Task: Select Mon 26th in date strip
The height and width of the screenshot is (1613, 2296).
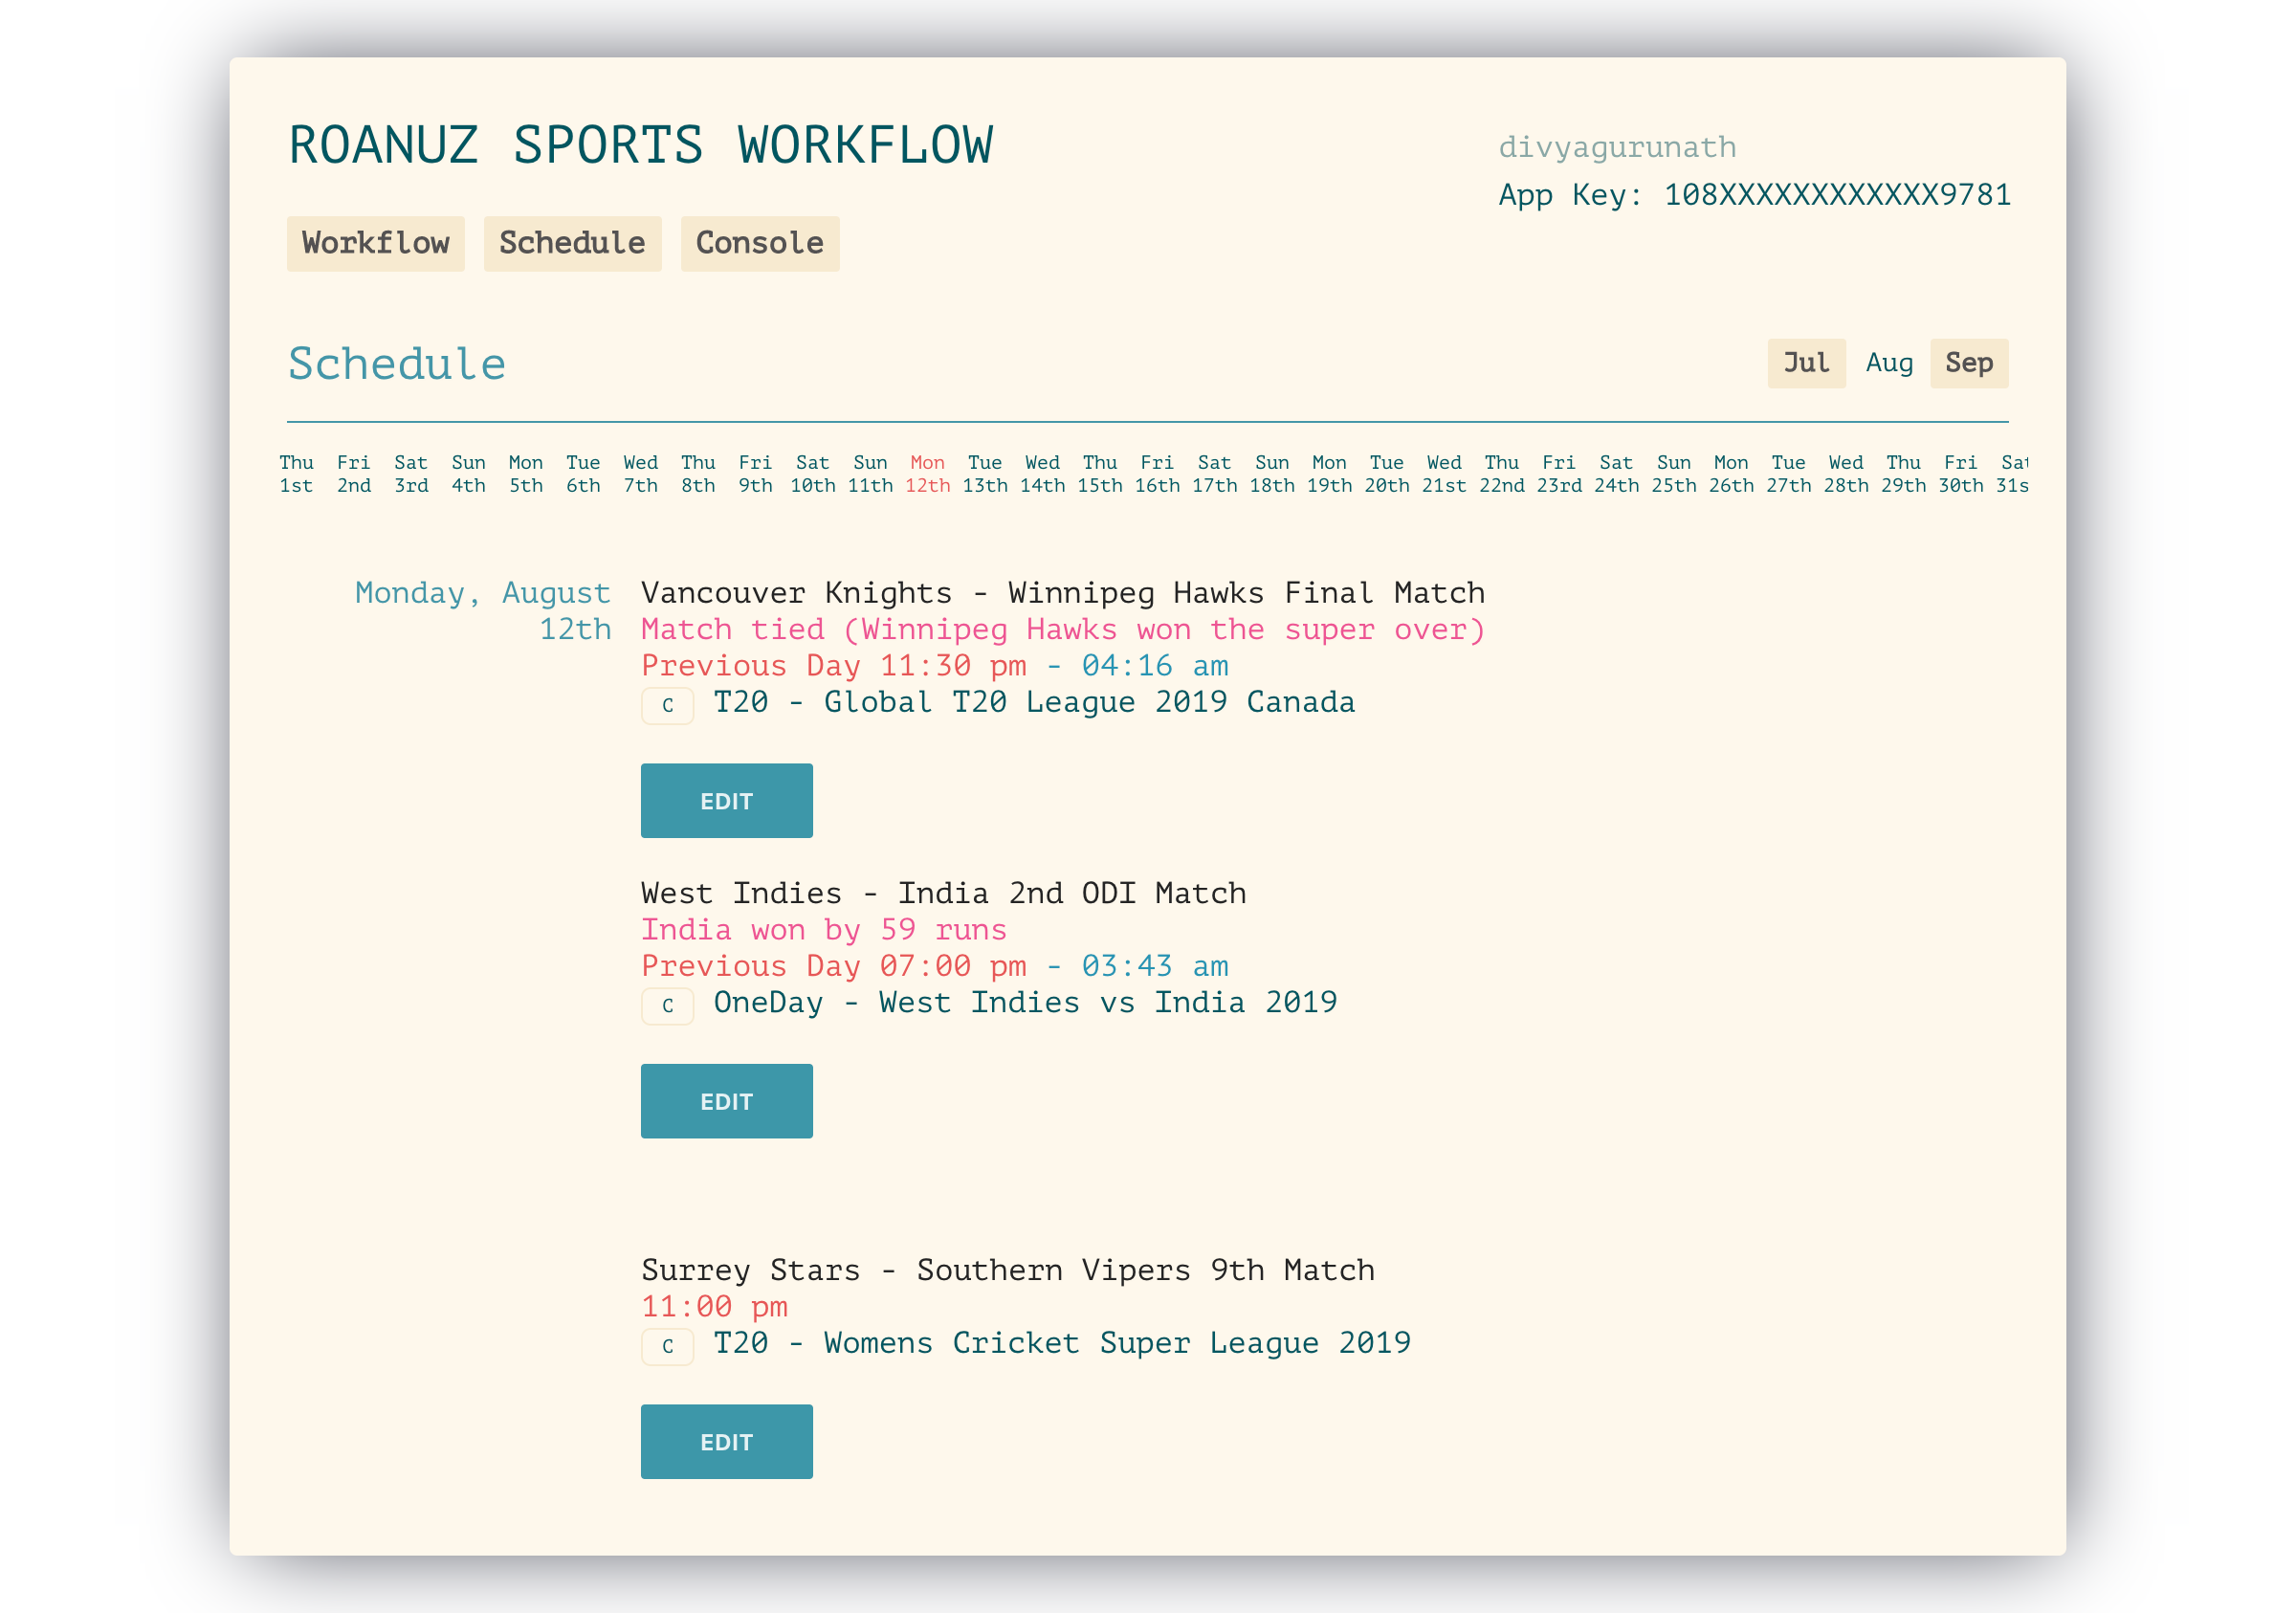Action: [x=1731, y=474]
